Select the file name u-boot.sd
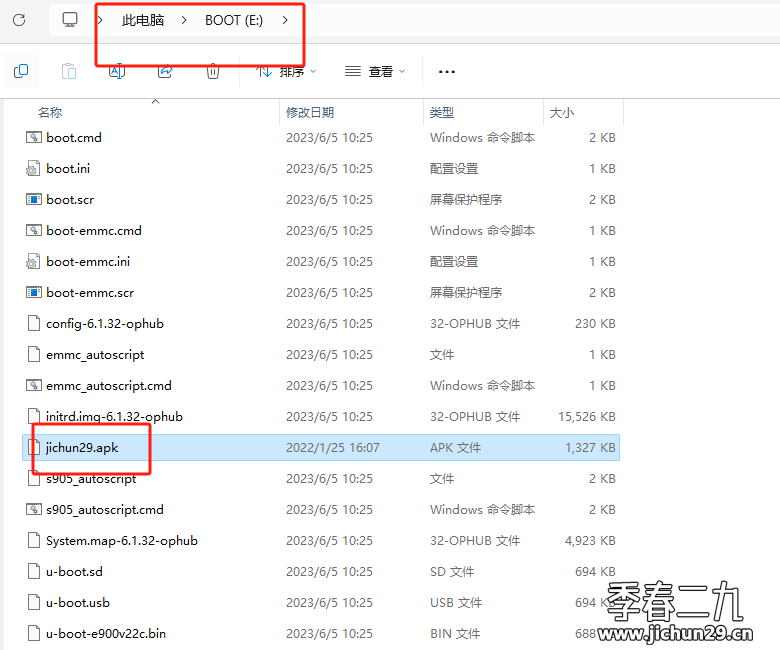The width and height of the screenshot is (780, 650). point(74,572)
